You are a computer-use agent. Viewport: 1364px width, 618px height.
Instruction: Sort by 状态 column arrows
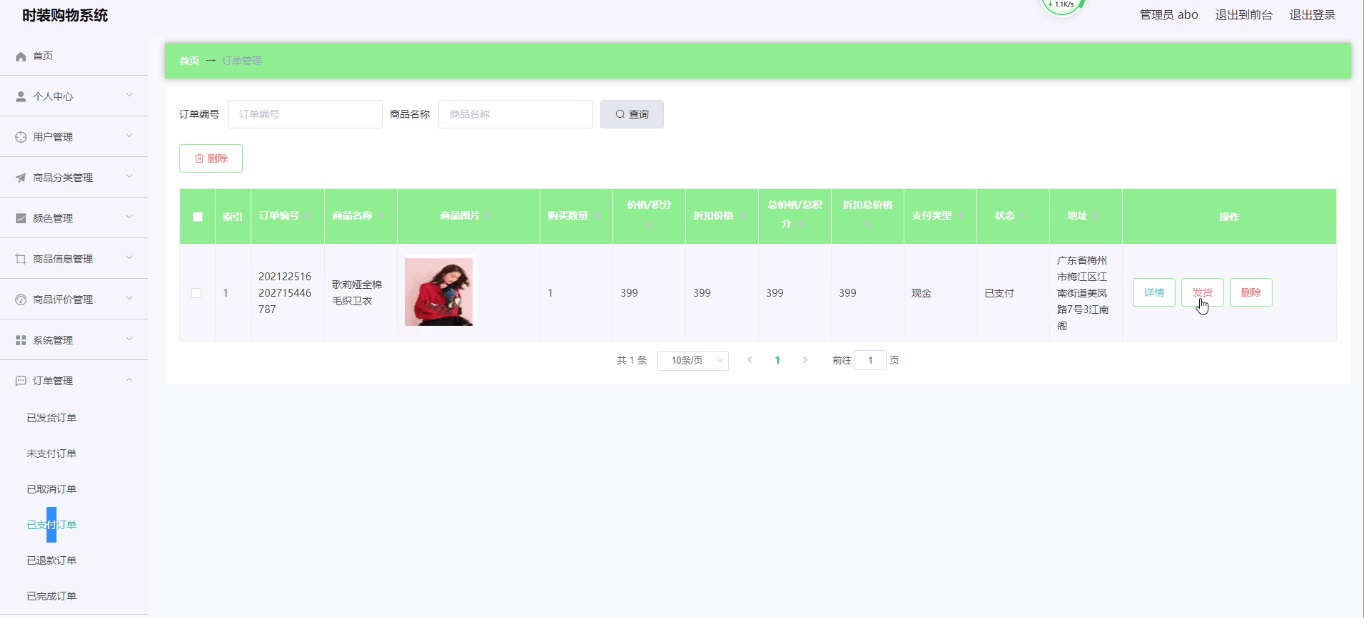click(x=1025, y=216)
